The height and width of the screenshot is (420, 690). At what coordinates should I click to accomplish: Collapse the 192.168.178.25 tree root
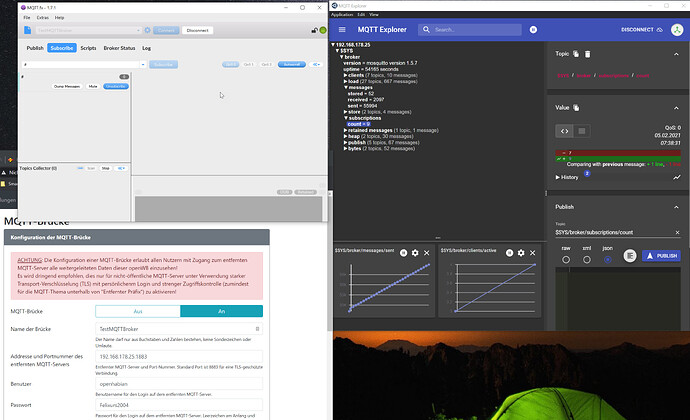click(x=333, y=44)
